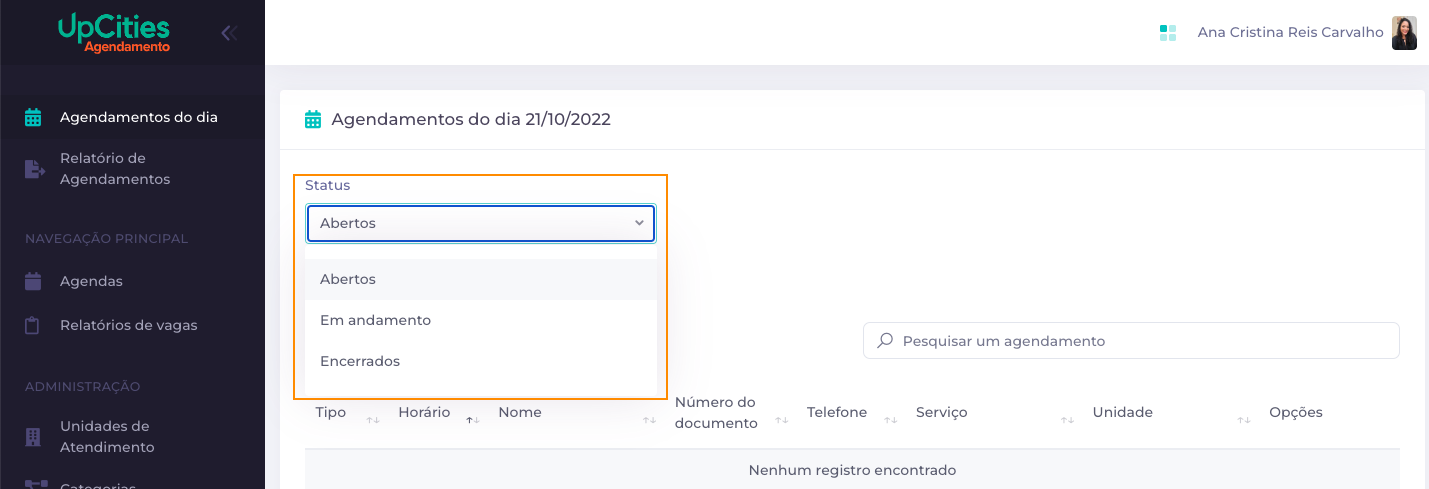Click the search magnifier icon
Viewport: 1429px width, 489px height.
[x=884, y=340]
